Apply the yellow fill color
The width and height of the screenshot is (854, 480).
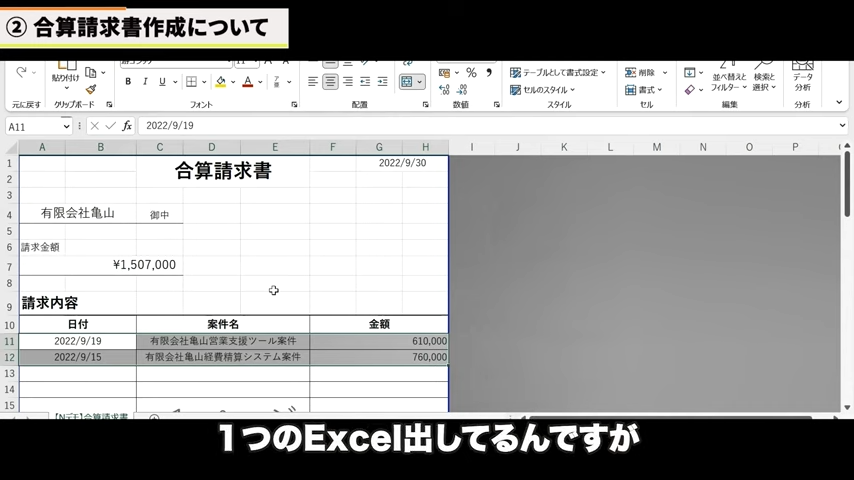pos(221,82)
